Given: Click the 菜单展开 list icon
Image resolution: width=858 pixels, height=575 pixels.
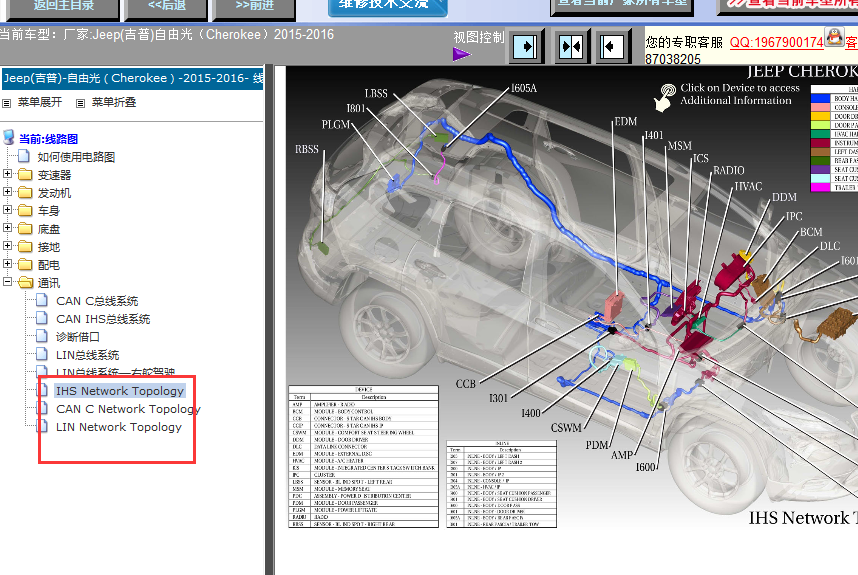Looking at the screenshot, I should (7, 103).
